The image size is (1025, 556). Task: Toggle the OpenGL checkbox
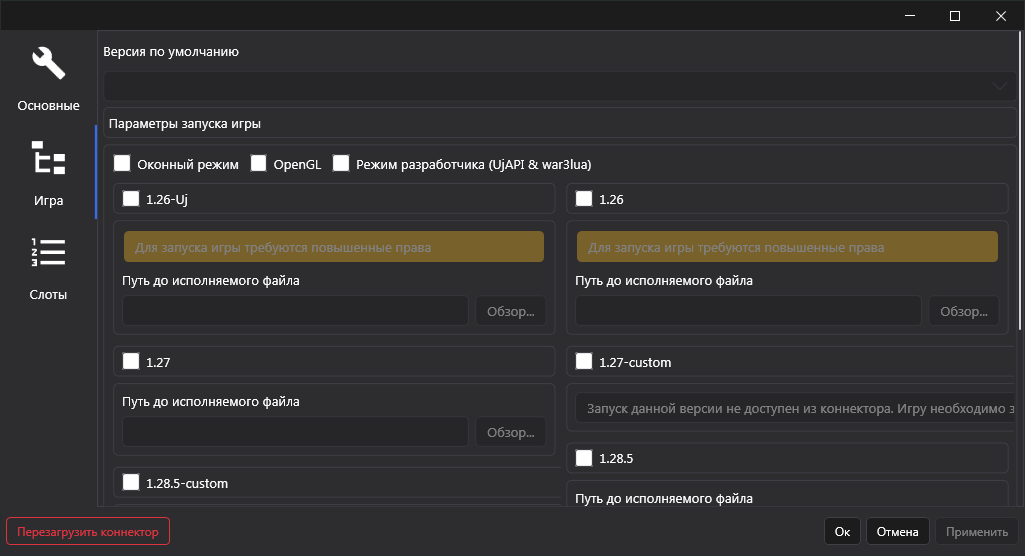click(x=259, y=163)
